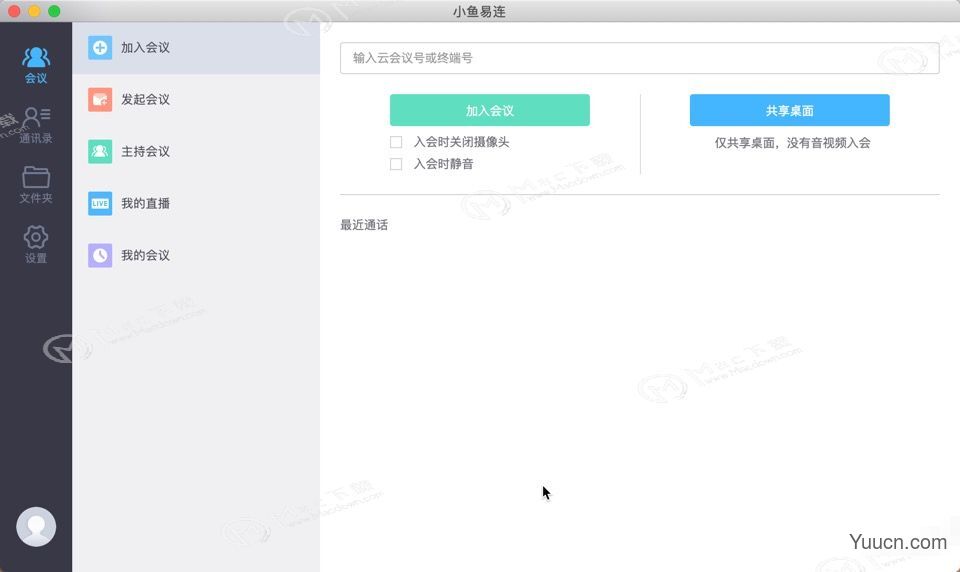960x572 pixels.
Task: Click the blue plus icon for 加入会议
Action: click(100, 48)
